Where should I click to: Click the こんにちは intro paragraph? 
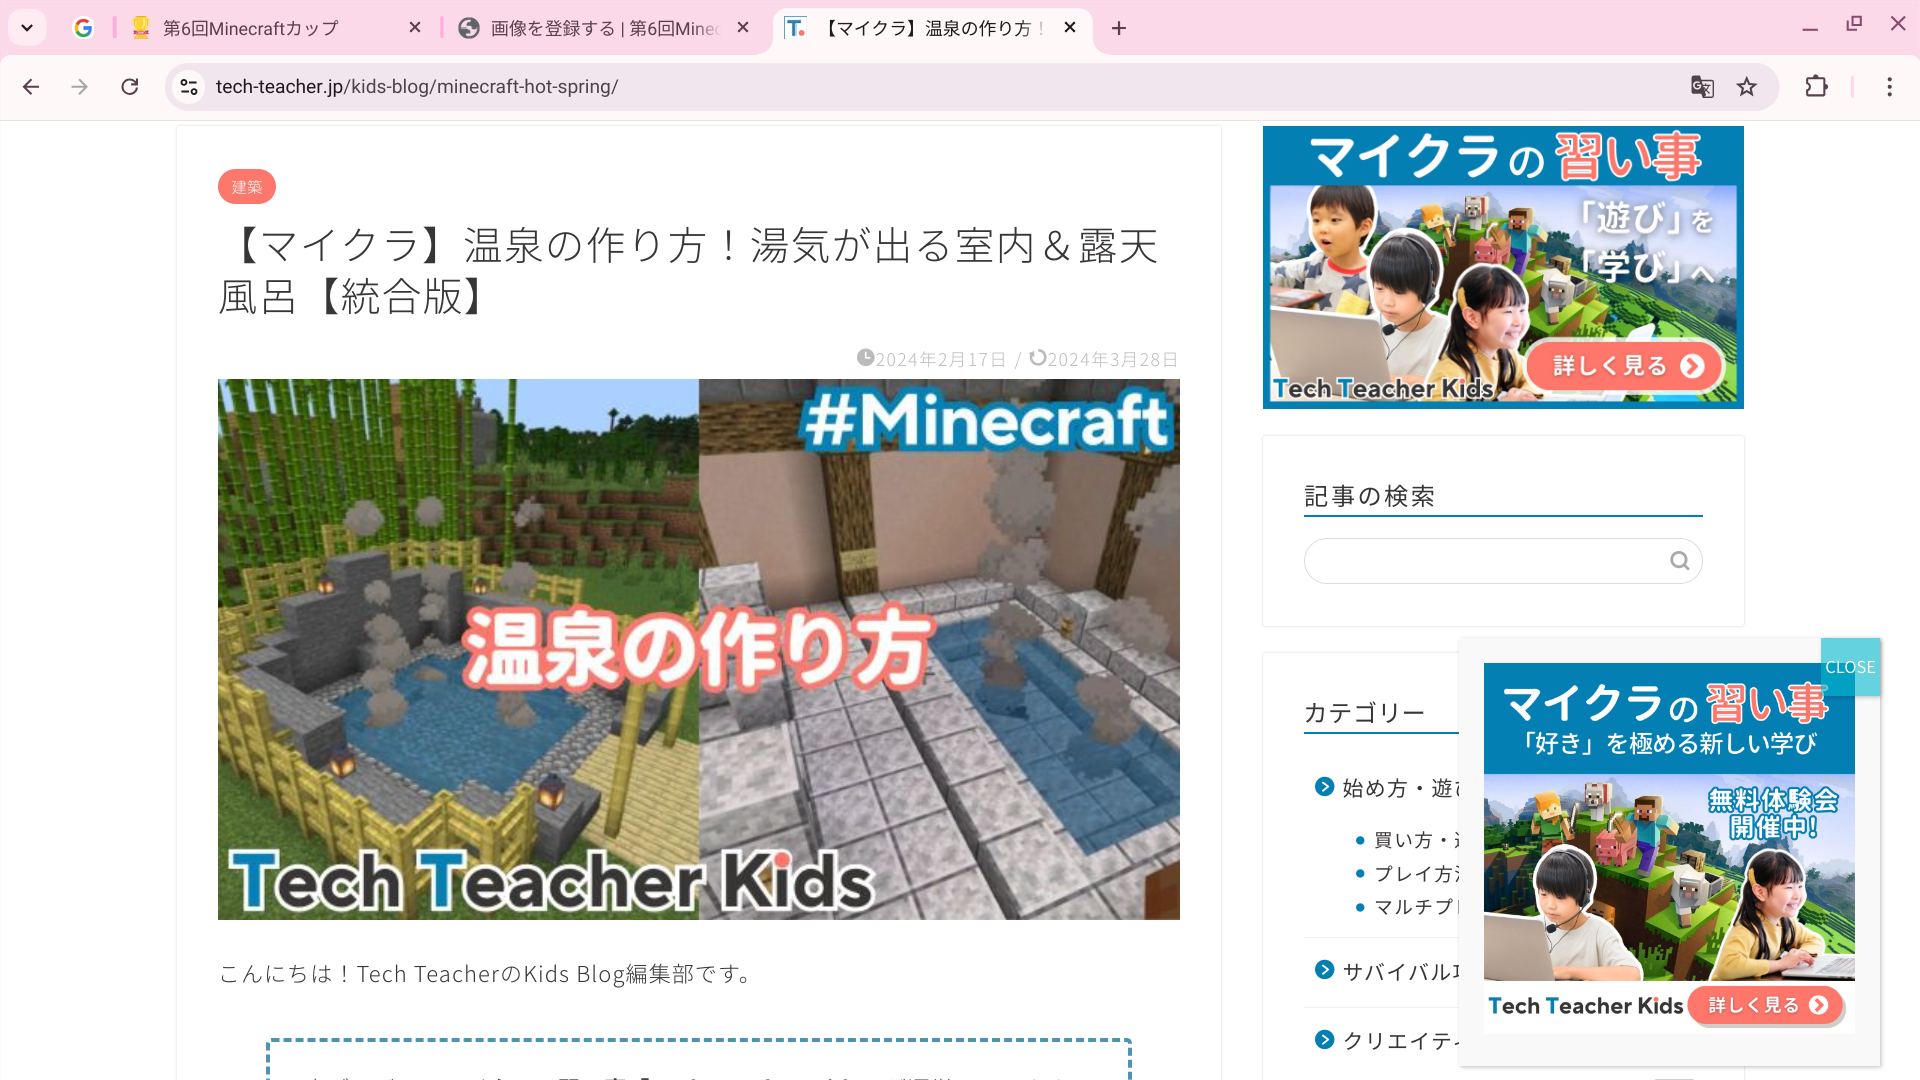pyautogui.click(x=489, y=974)
